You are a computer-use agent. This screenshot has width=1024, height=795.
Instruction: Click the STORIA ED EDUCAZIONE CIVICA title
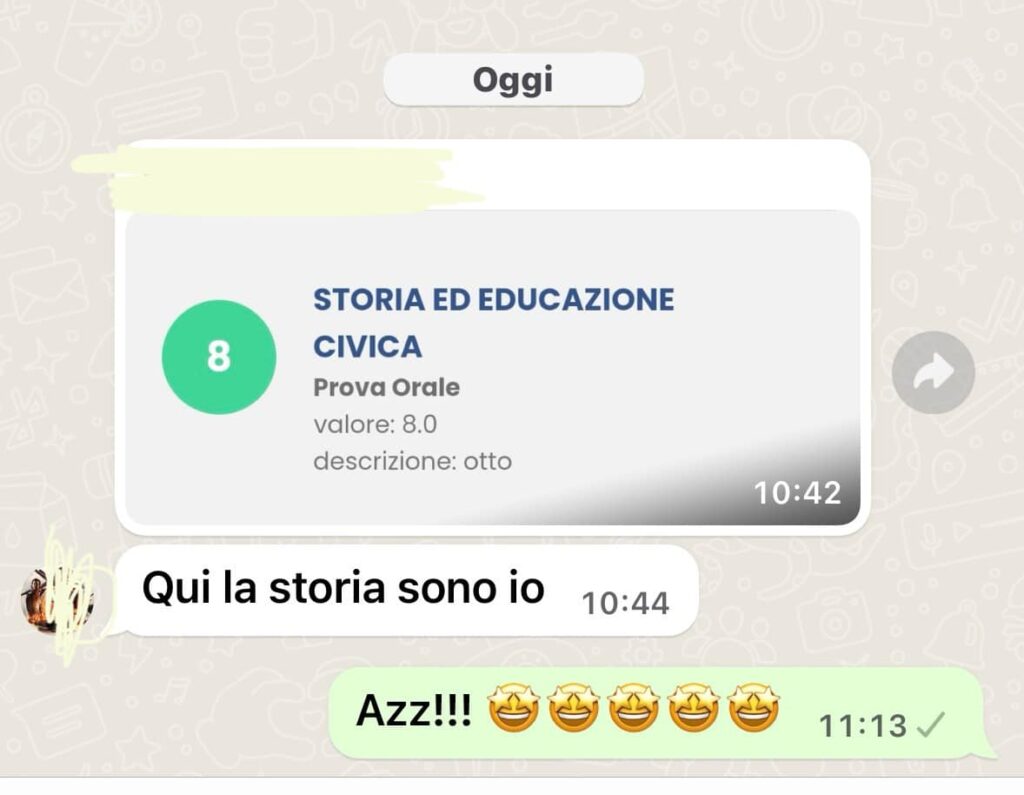(x=494, y=323)
